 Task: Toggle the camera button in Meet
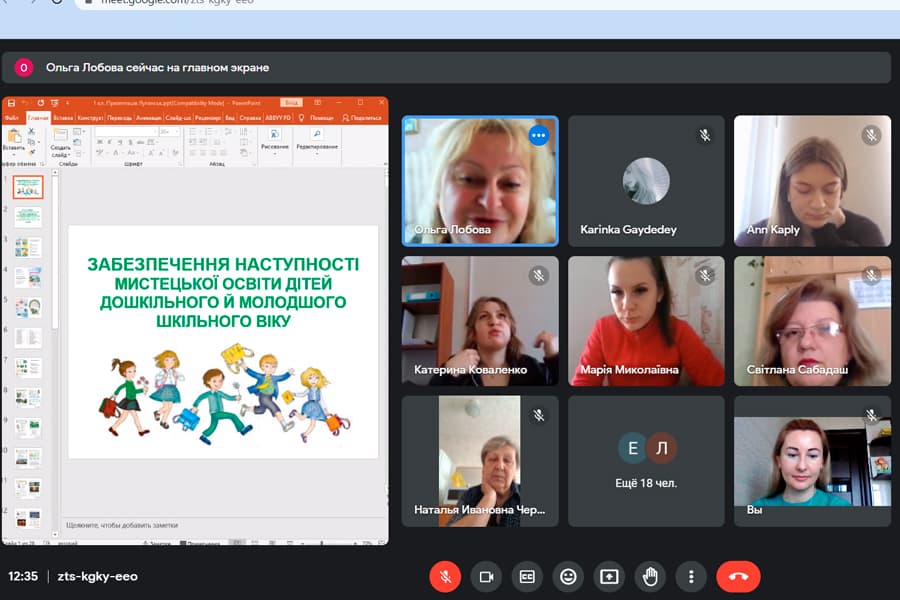pos(486,576)
